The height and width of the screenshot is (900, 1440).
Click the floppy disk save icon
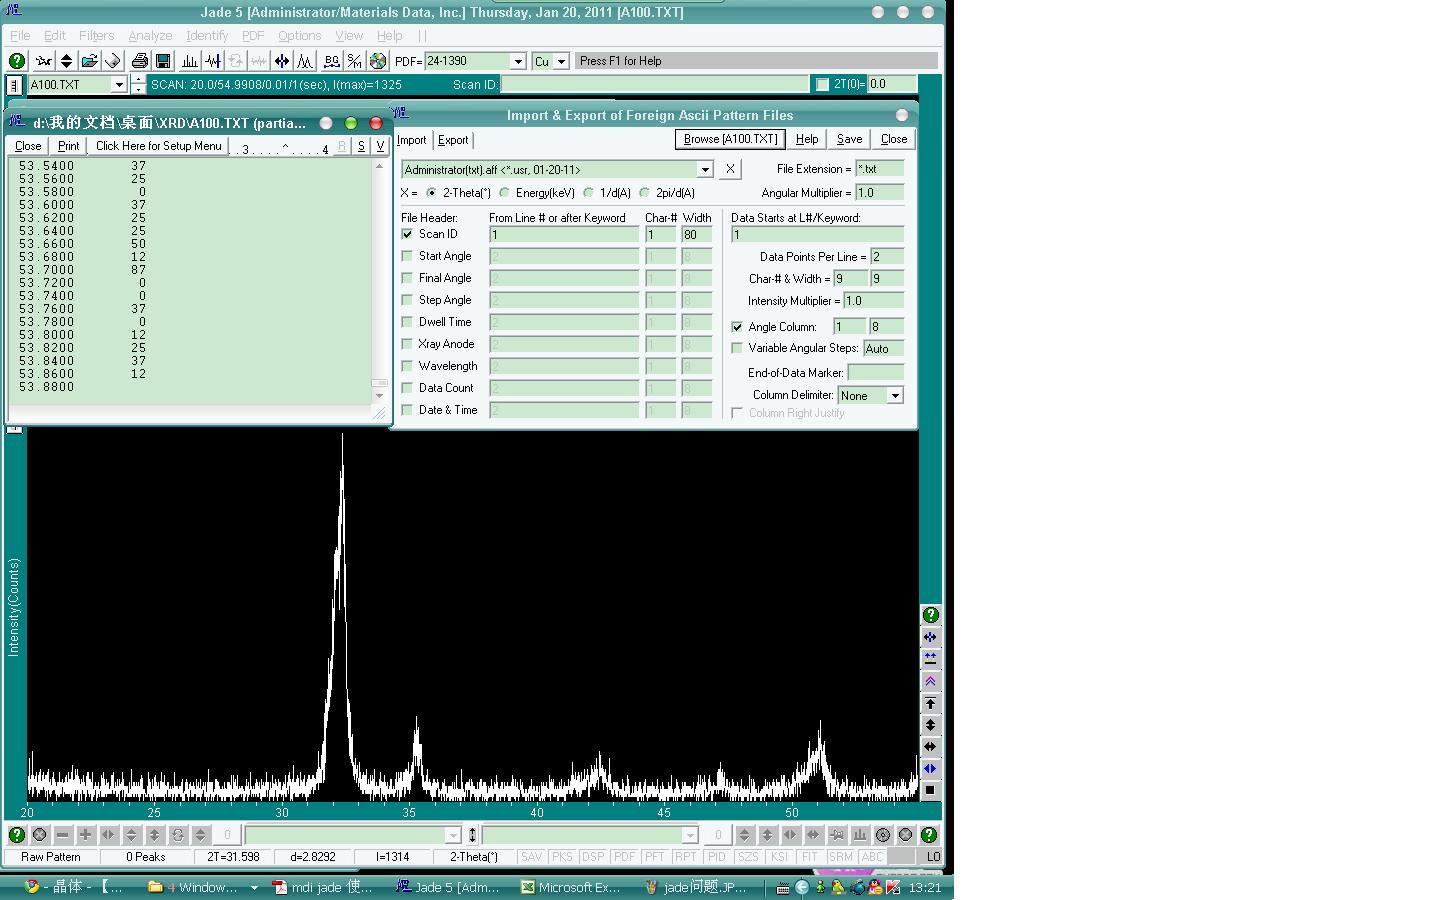pyautogui.click(x=163, y=61)
